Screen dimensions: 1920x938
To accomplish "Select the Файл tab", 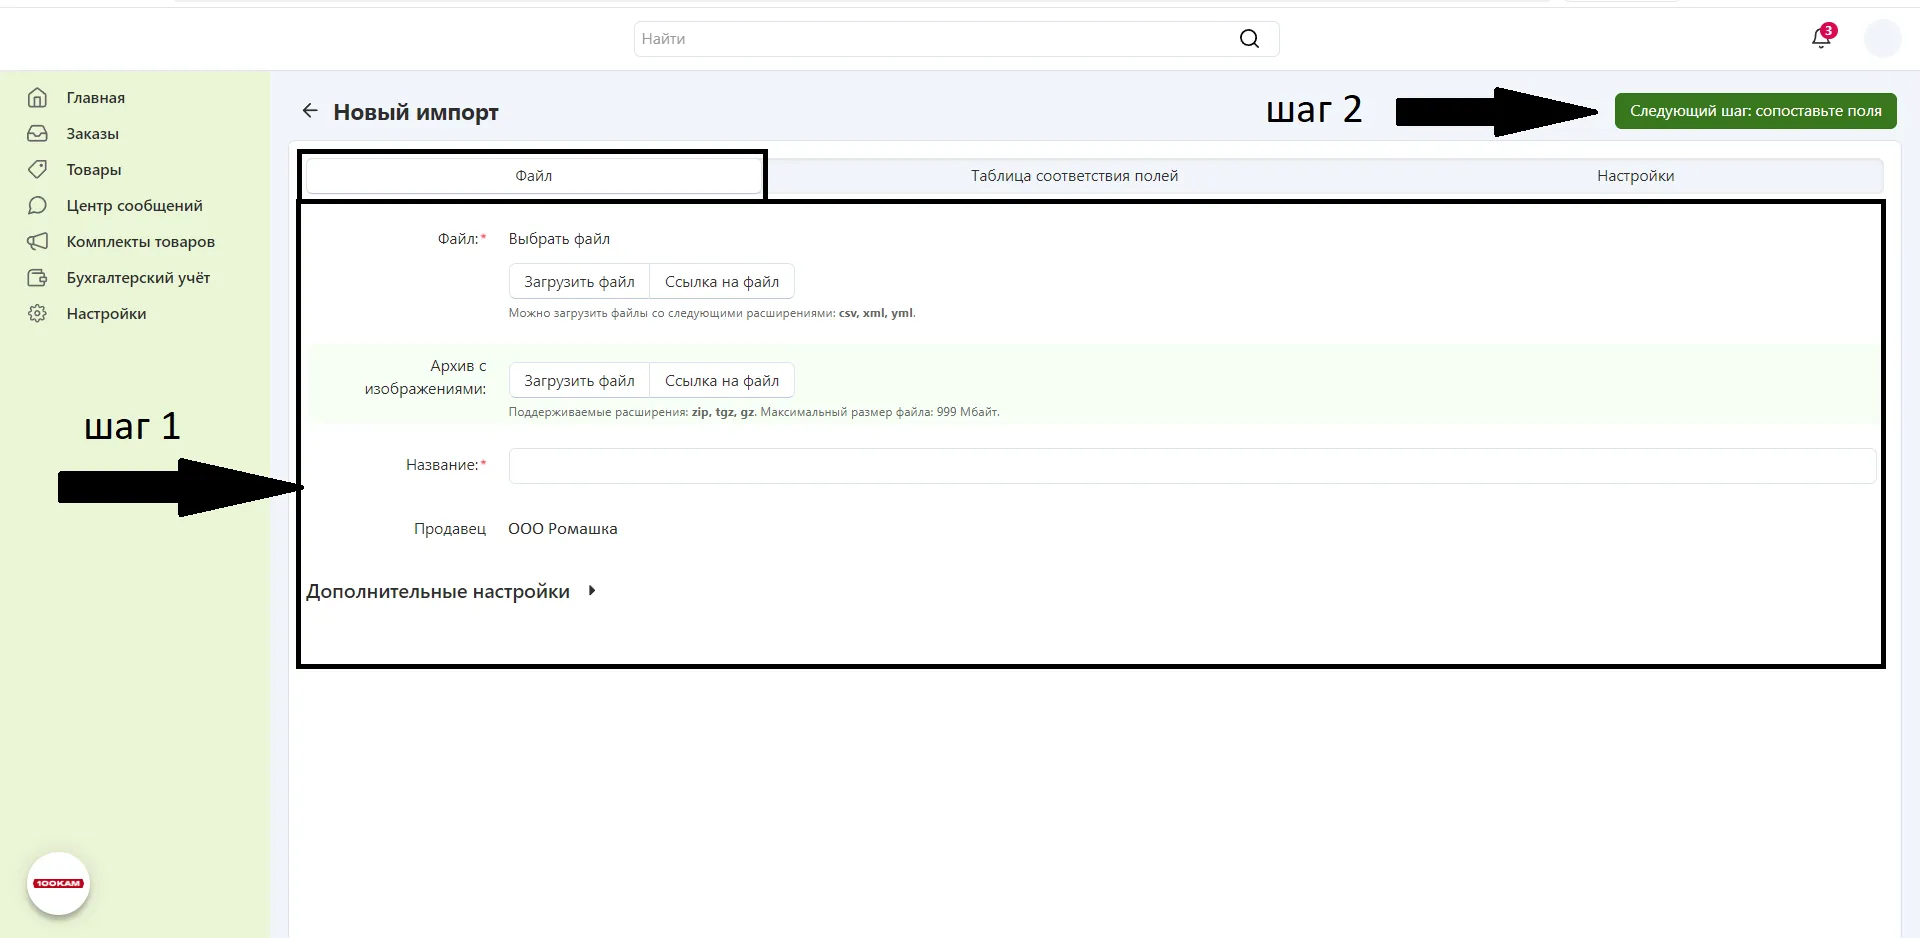I will [x=533, y=176].
